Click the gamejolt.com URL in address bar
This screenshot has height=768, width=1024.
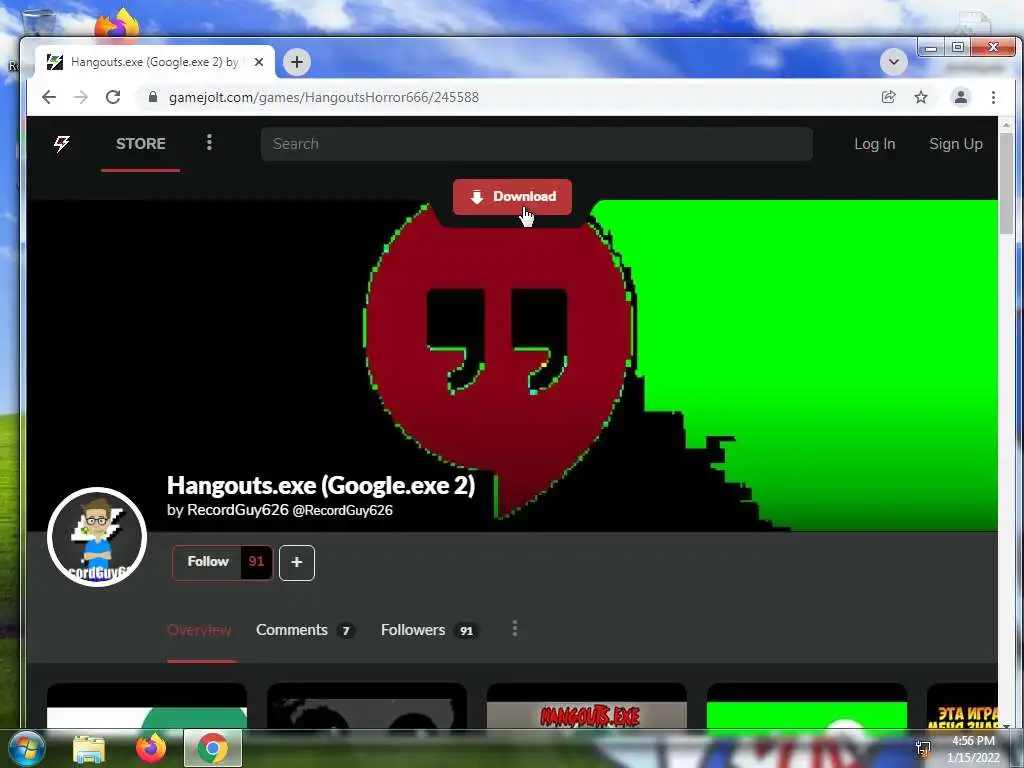tap(324, 97)
